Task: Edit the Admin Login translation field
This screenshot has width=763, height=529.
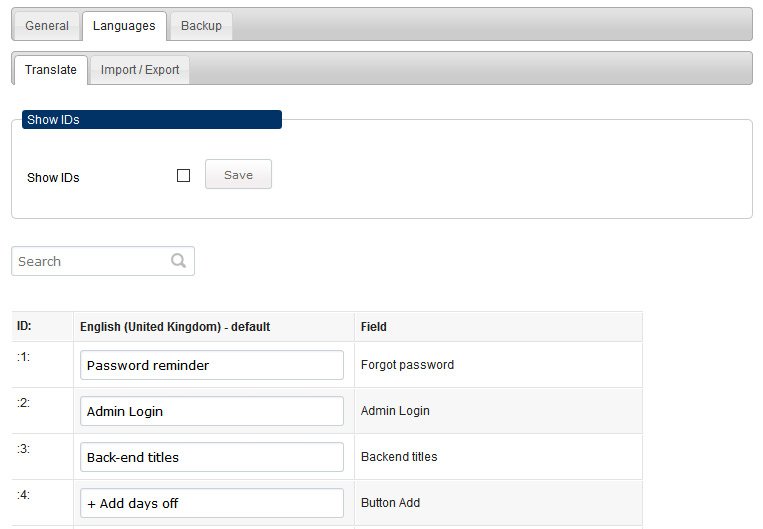Action: 212,411
